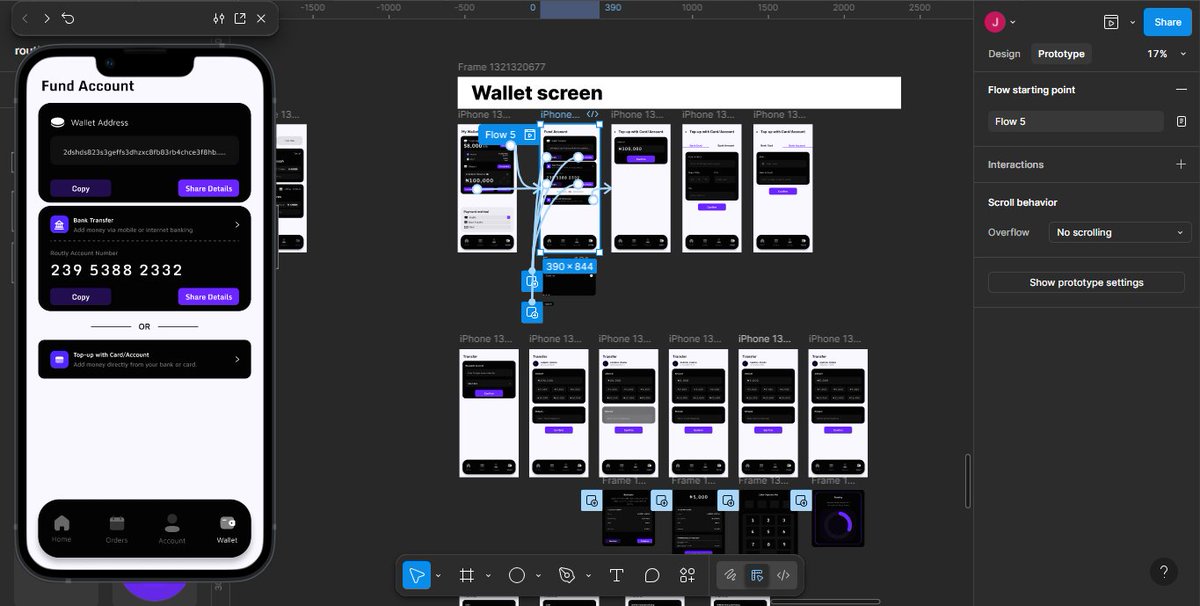Click the Fund Account heading in preview
Screen dimensions: 1200x606
pos(88,86)
